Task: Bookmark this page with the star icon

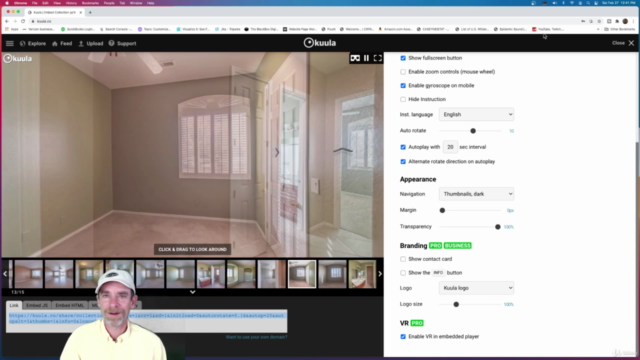Action: click(599, 21)
